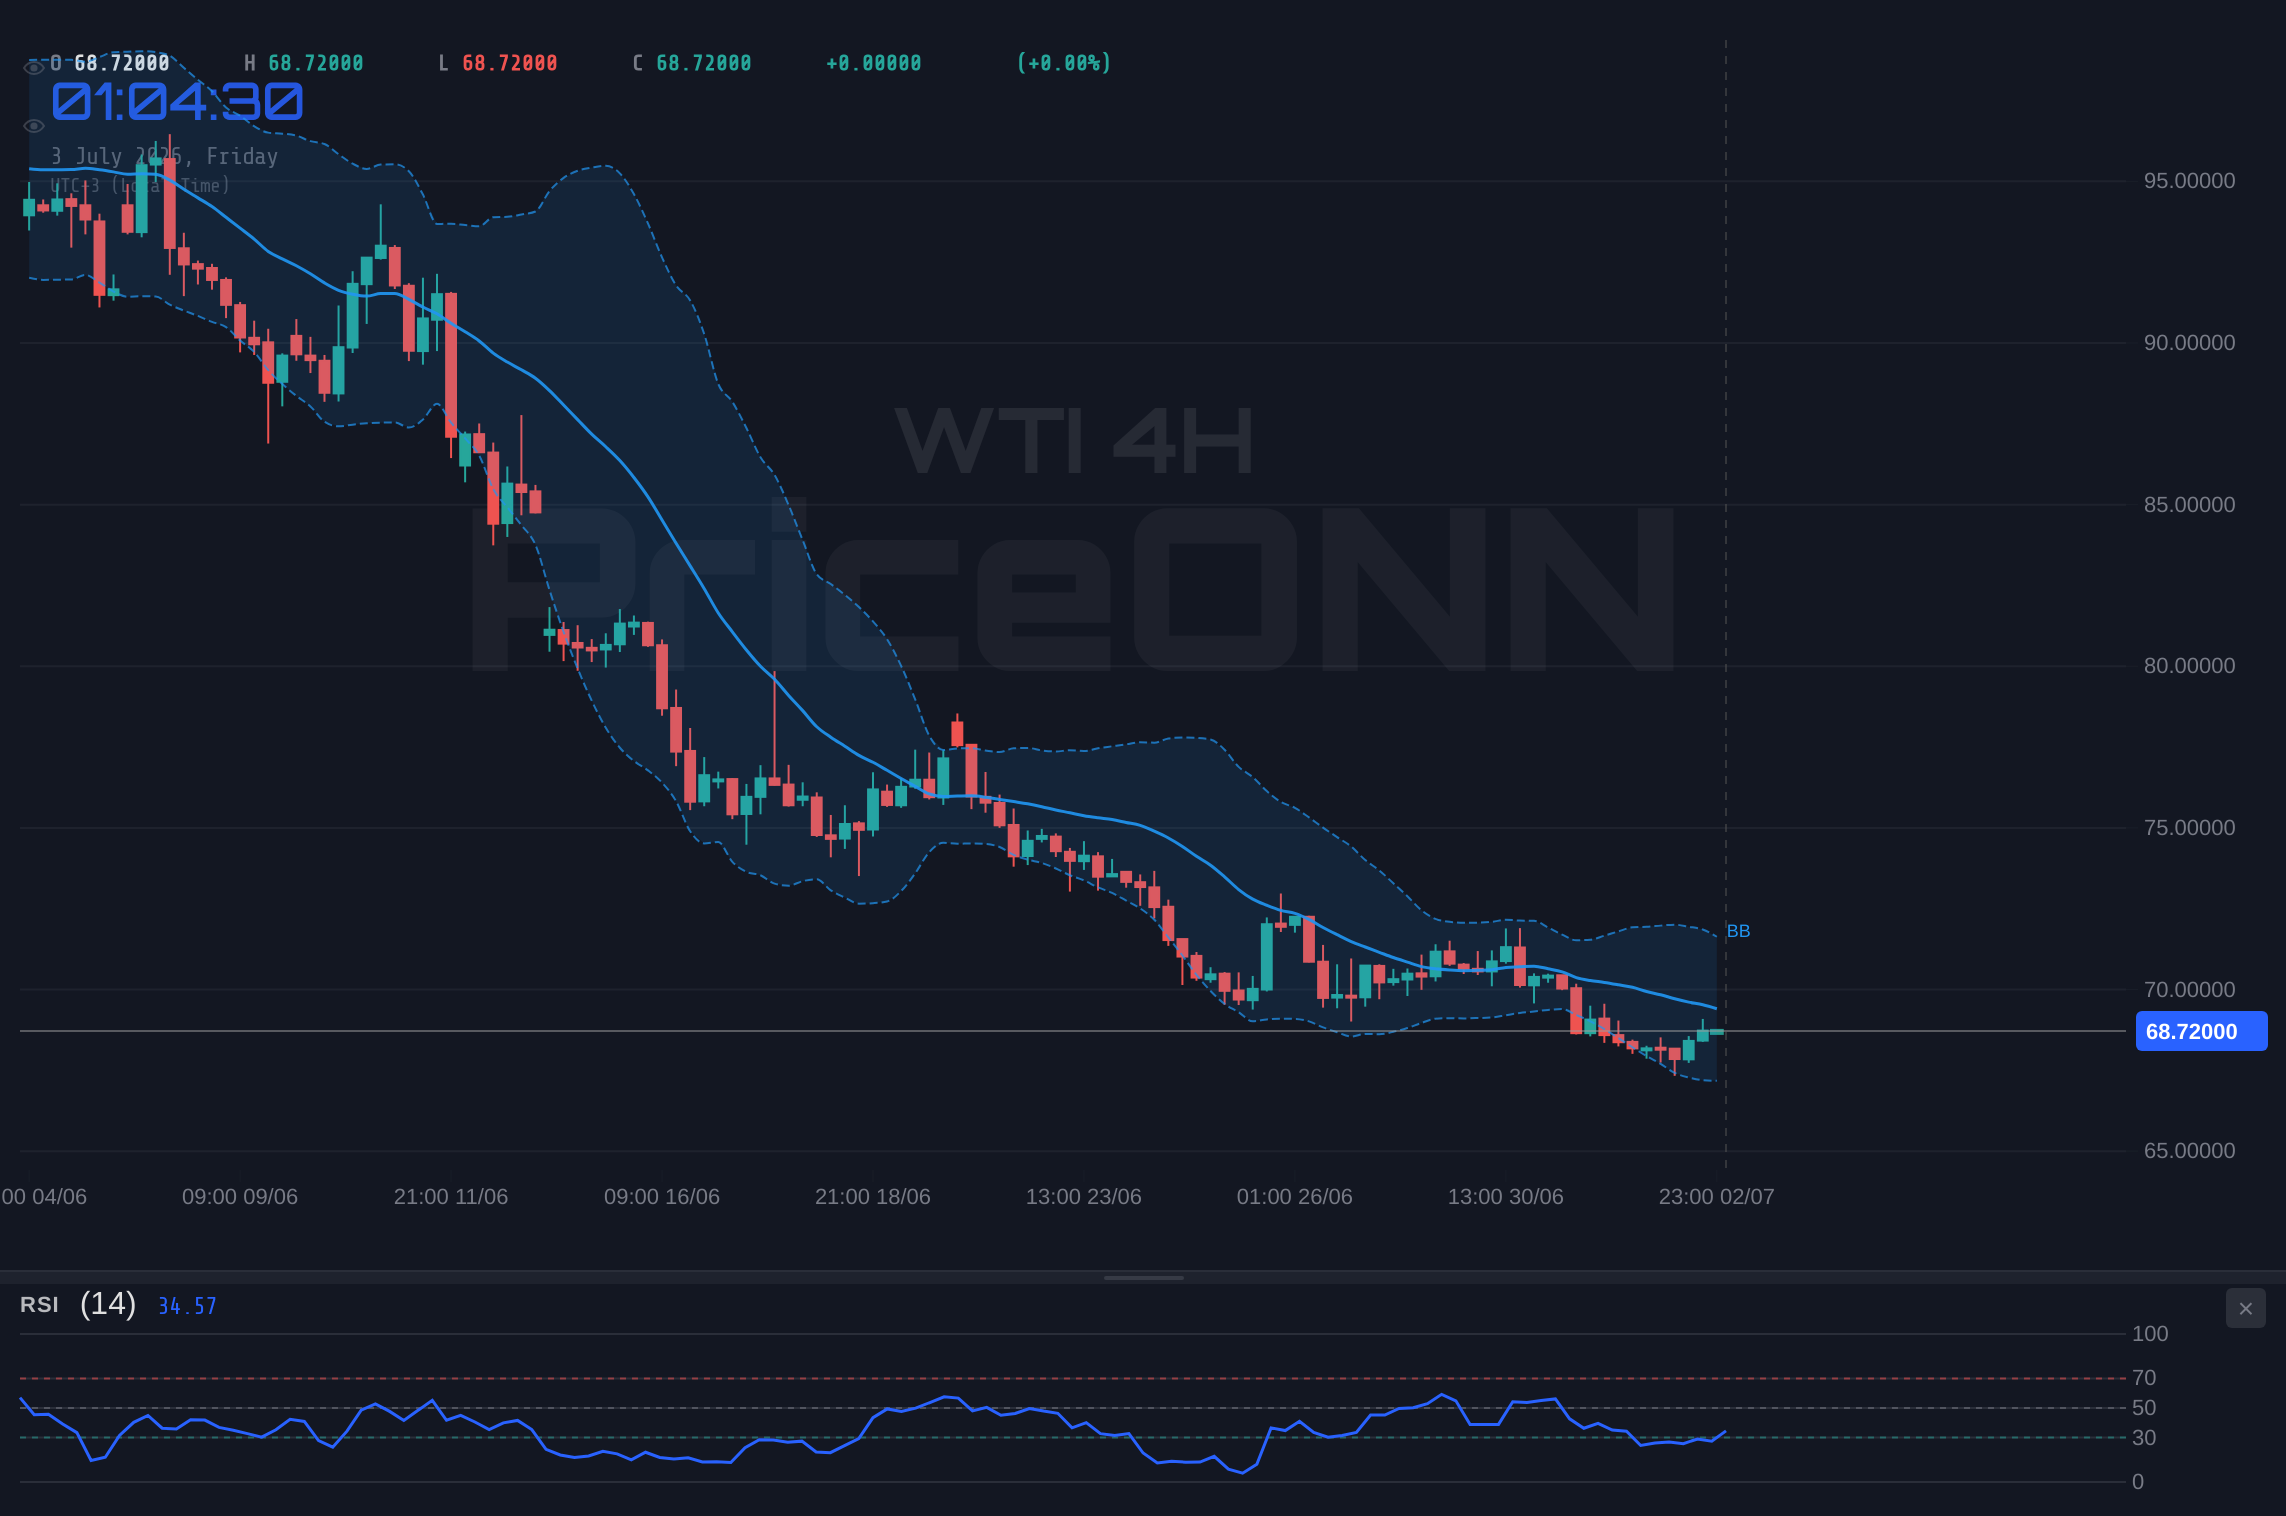Click the 70.00000 price axis label
Image resolution: width=2286 pixels, height=1516 pixels.
coord(2189,990)
